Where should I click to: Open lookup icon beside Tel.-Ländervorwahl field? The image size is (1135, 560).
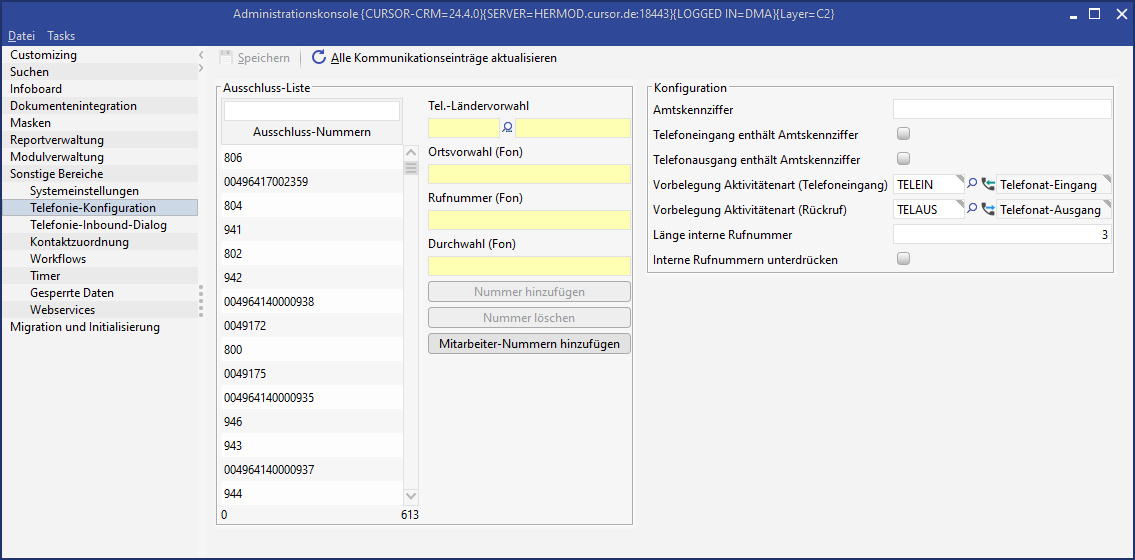click(507, 128)
